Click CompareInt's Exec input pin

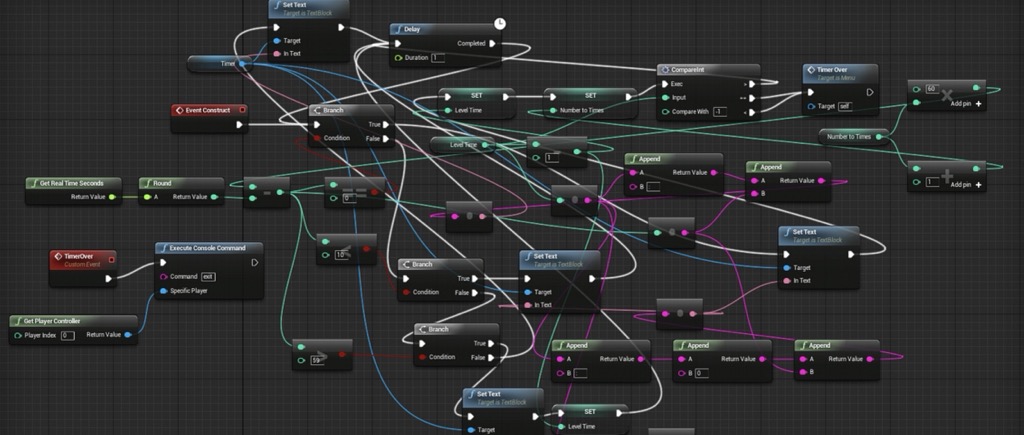tap(665, 84)
